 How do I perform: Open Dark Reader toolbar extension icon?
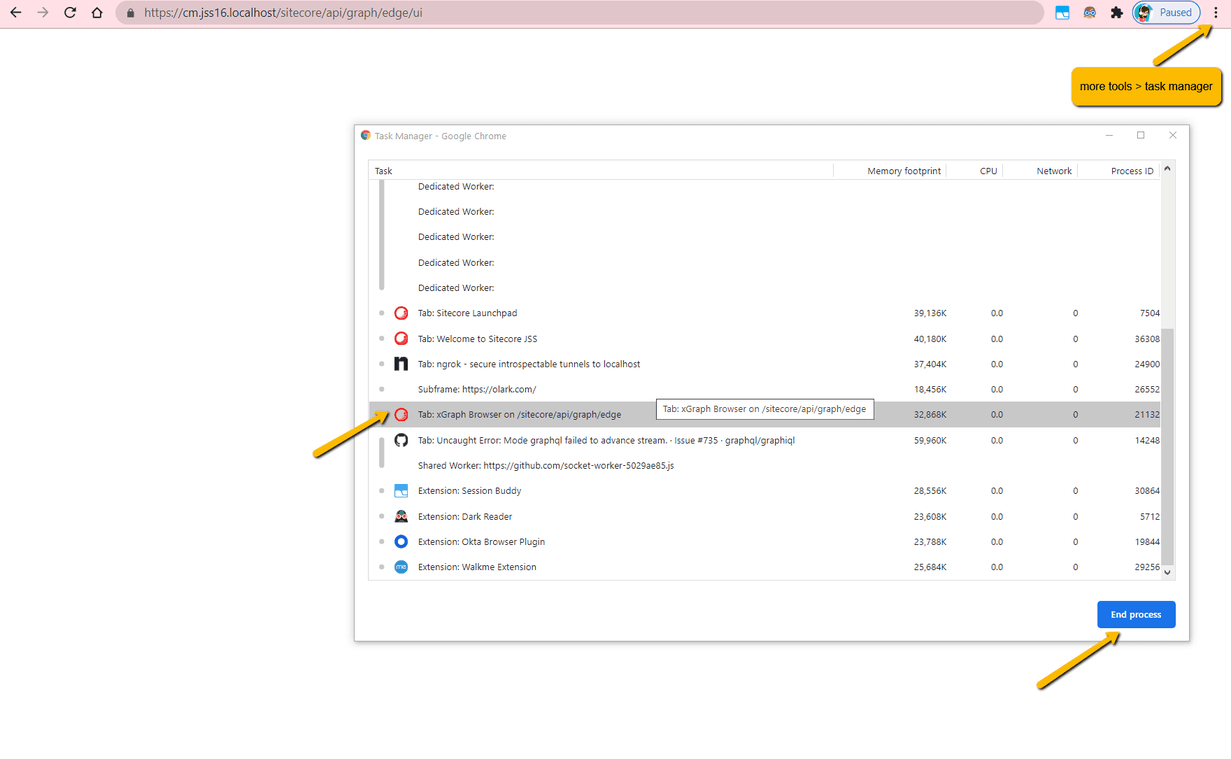click(x=1089, y=13)
